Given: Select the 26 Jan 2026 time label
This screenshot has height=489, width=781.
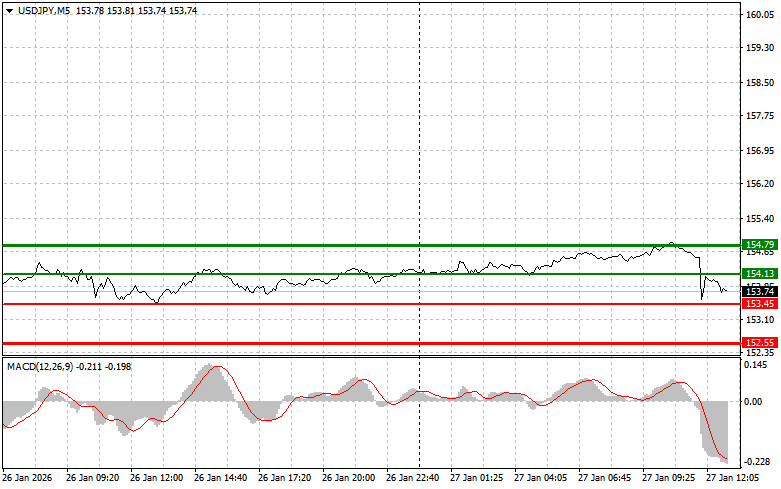Looking at the screenshot, I should [x=27, y=478].
